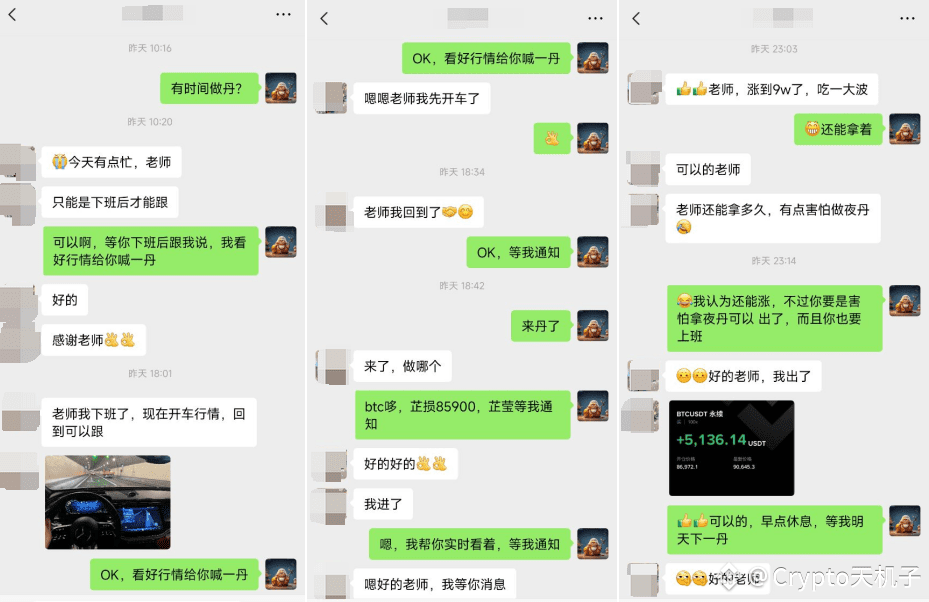Open more options in left chat panel
This screenshot has height=602, width=929.
coord(283,14)
